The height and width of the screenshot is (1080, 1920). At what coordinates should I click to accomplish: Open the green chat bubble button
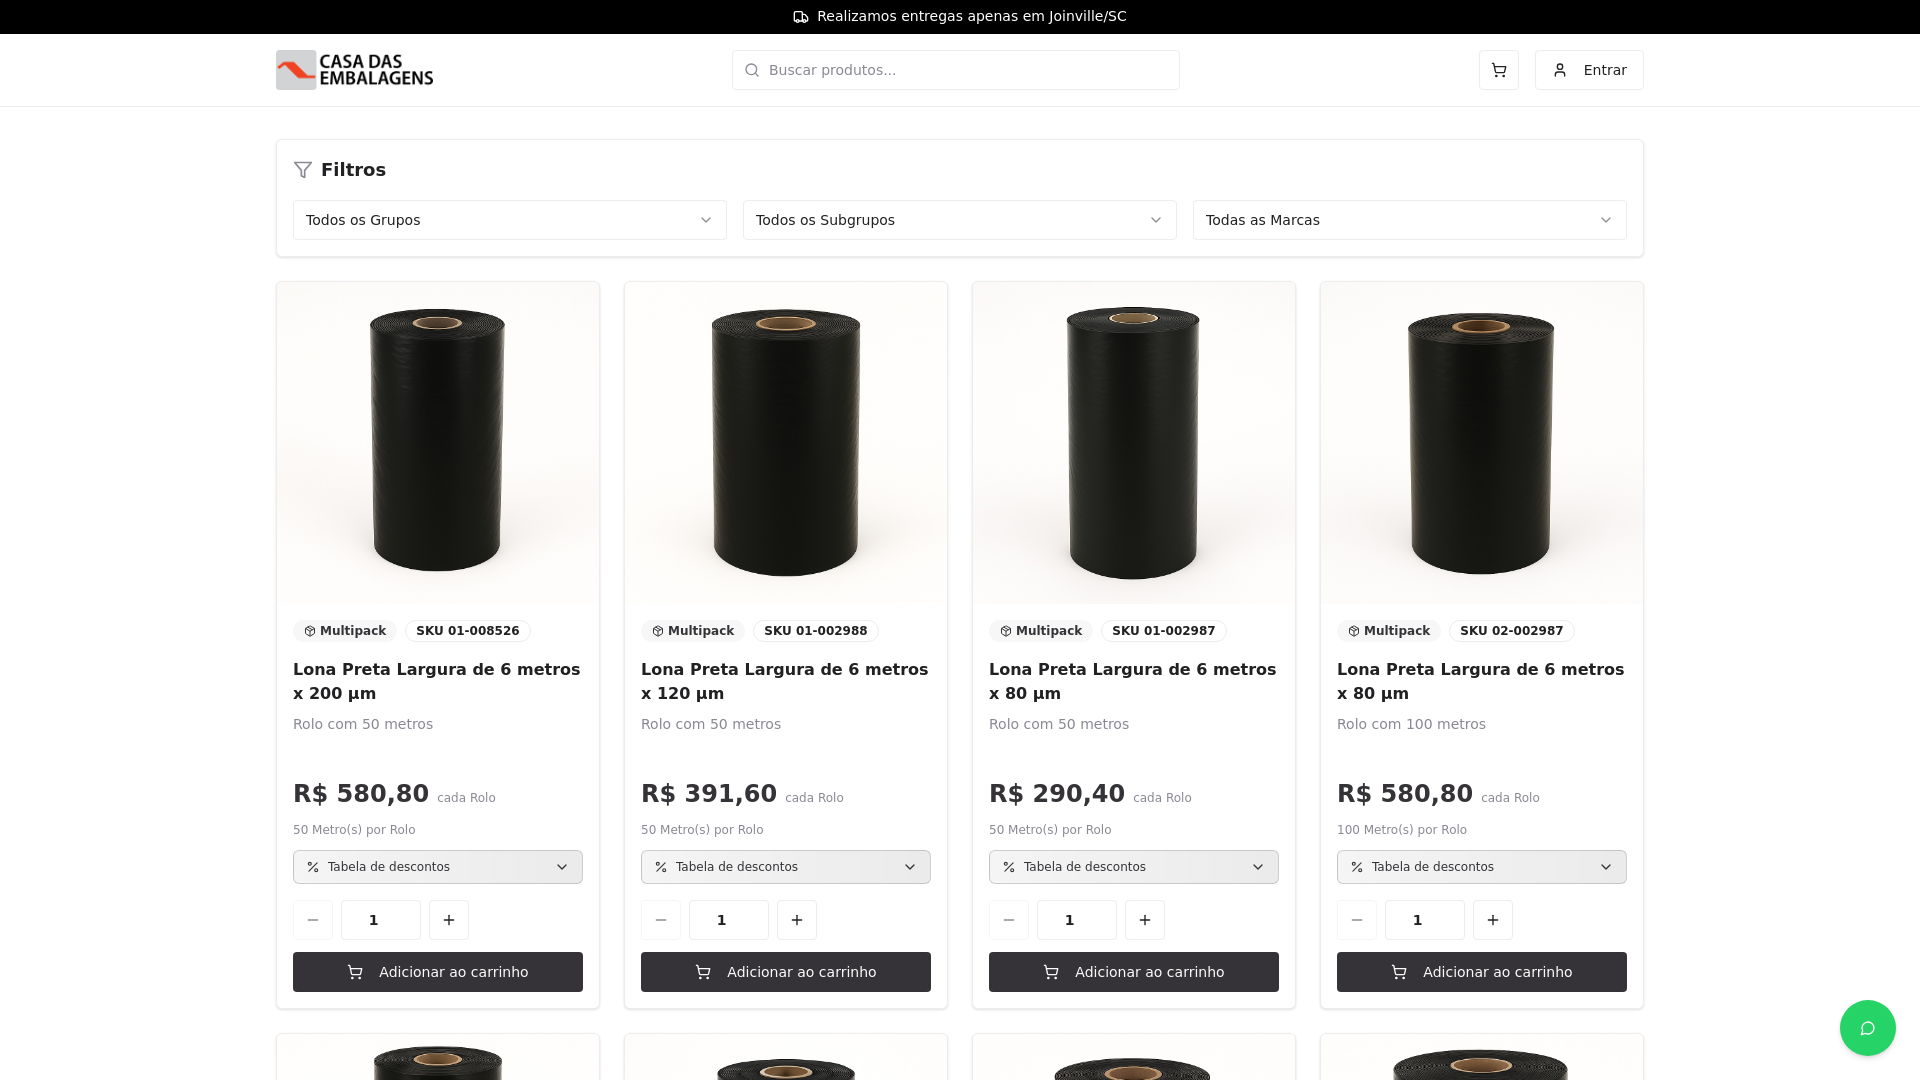tap(1867, 1028)
